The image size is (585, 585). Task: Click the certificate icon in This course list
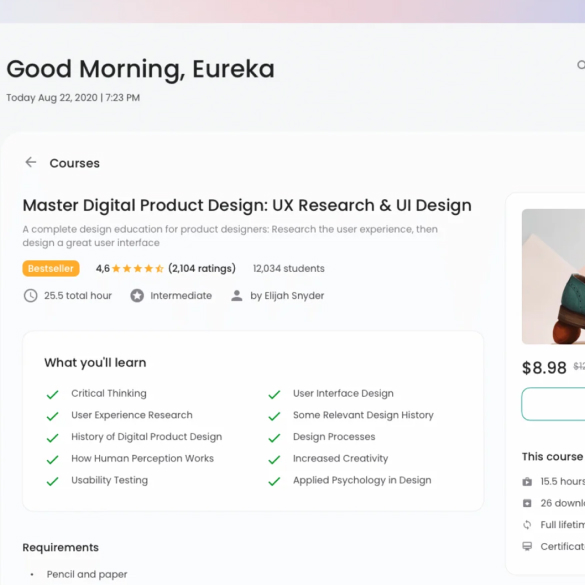[x=527, y=547]
